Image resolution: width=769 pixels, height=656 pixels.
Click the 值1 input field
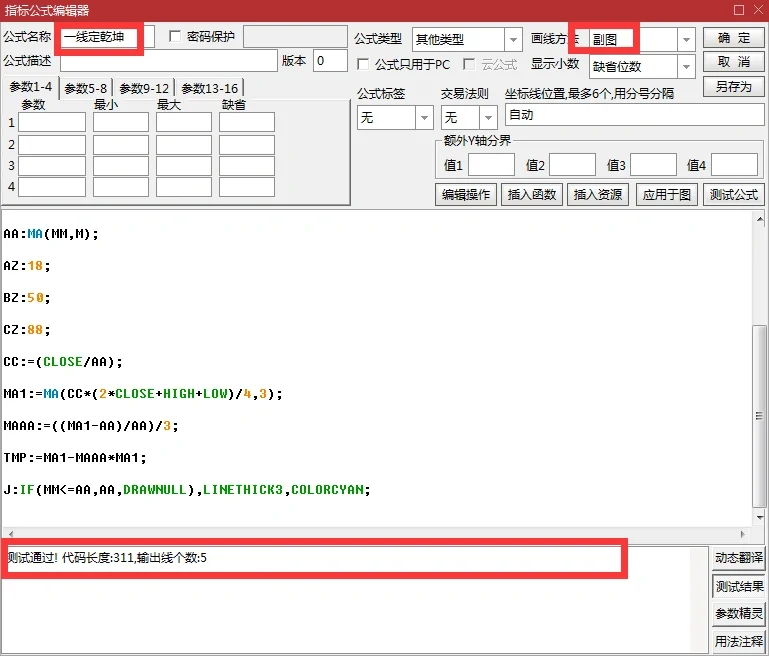(491, 165)
